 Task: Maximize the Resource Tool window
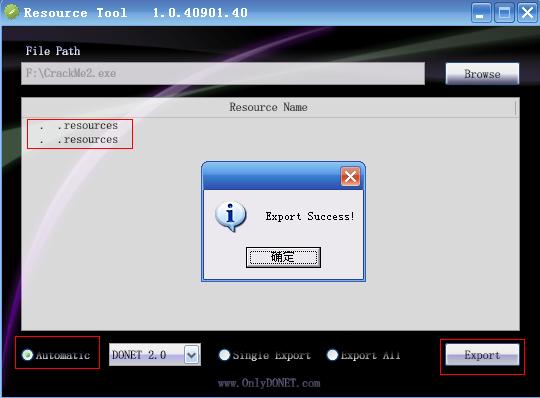tap(504, 13)
